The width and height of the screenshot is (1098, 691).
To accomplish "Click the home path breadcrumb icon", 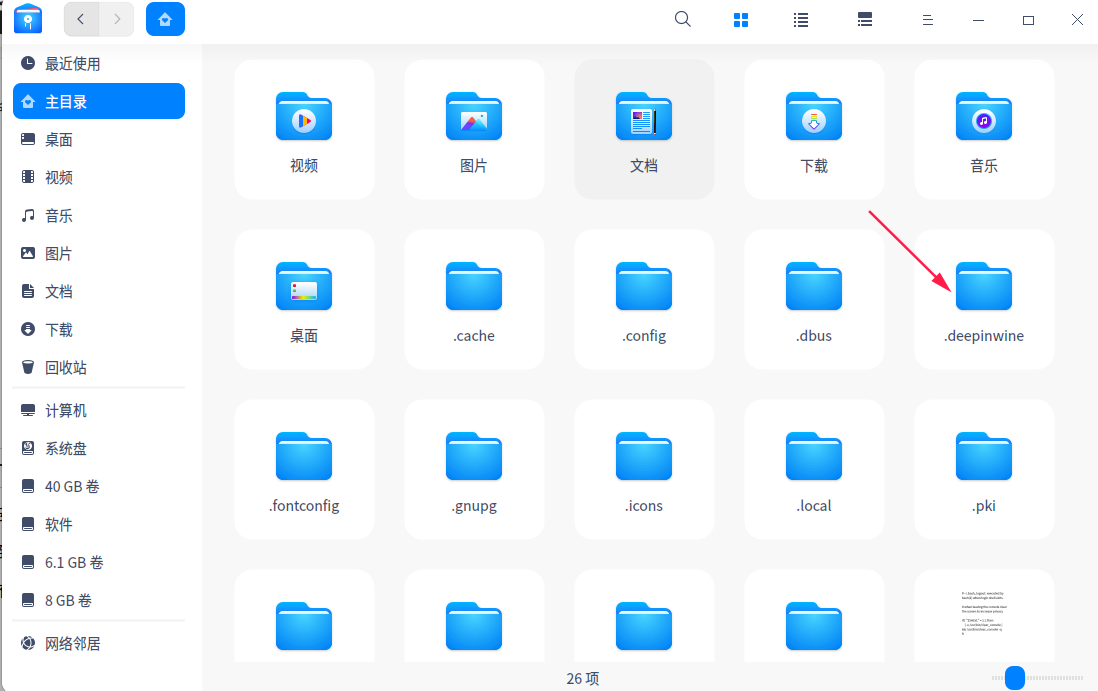I will point(165,19).
